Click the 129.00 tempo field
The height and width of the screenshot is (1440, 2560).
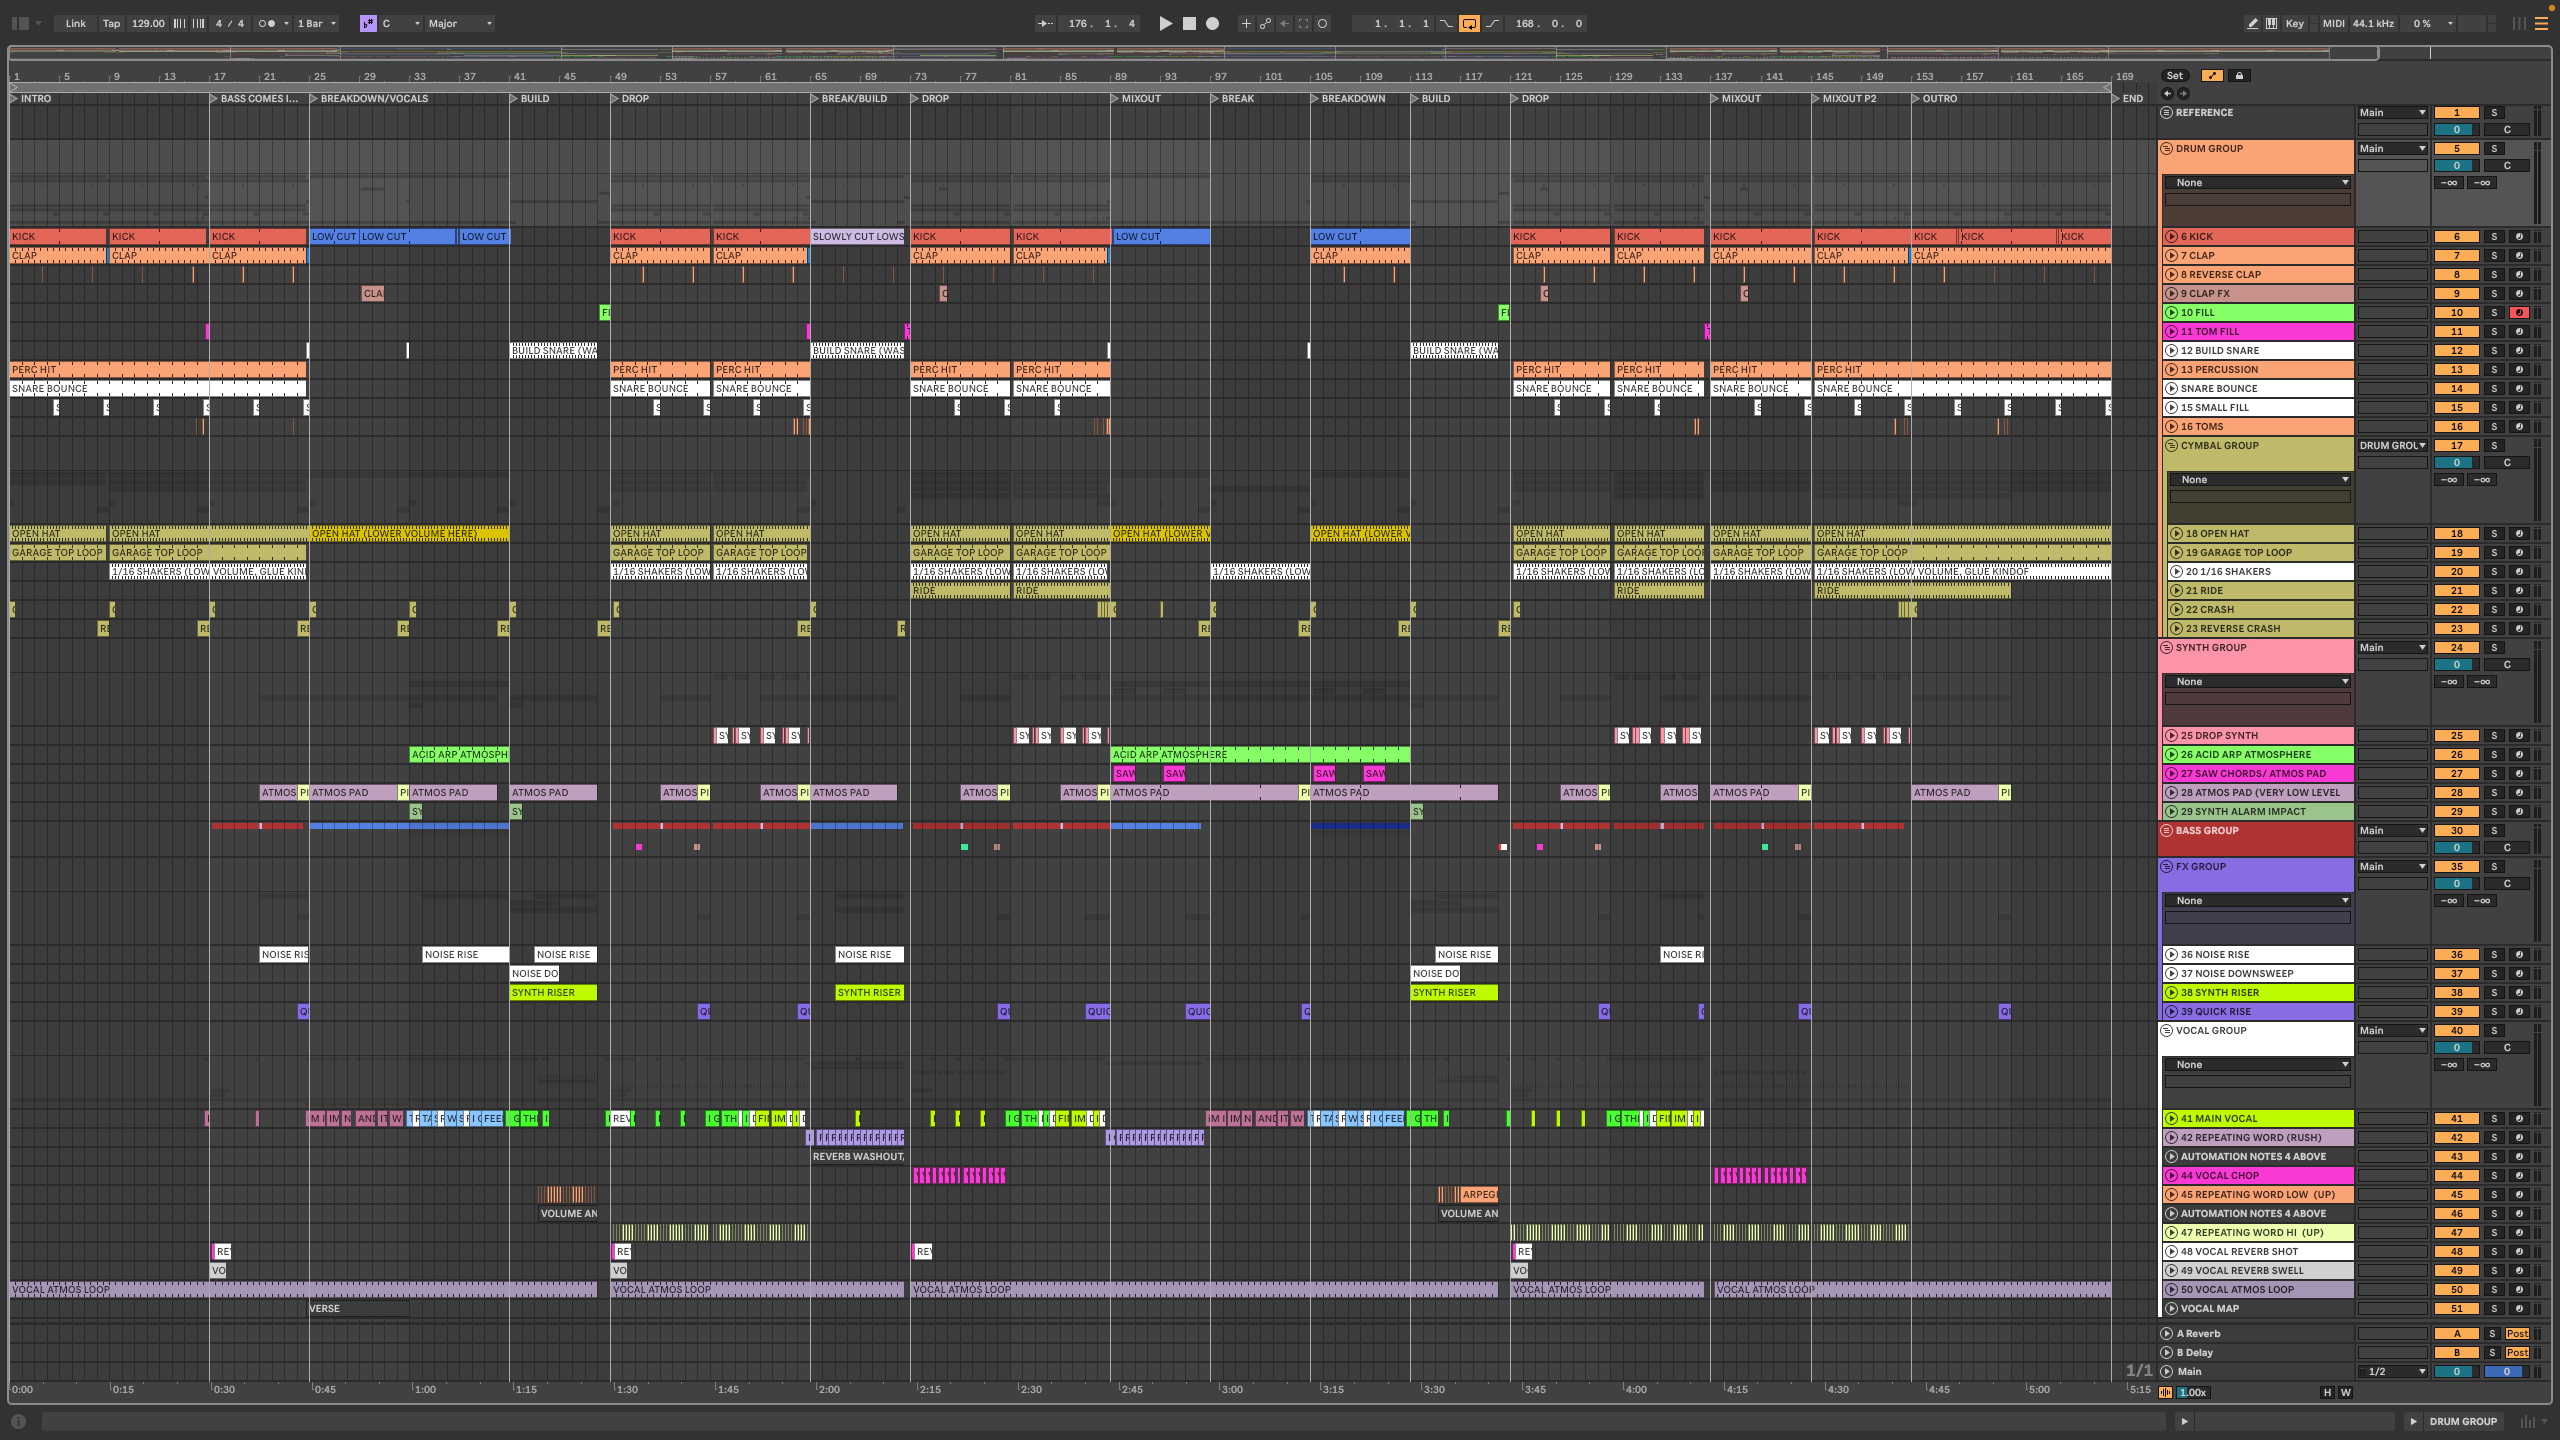coord(148,23)
